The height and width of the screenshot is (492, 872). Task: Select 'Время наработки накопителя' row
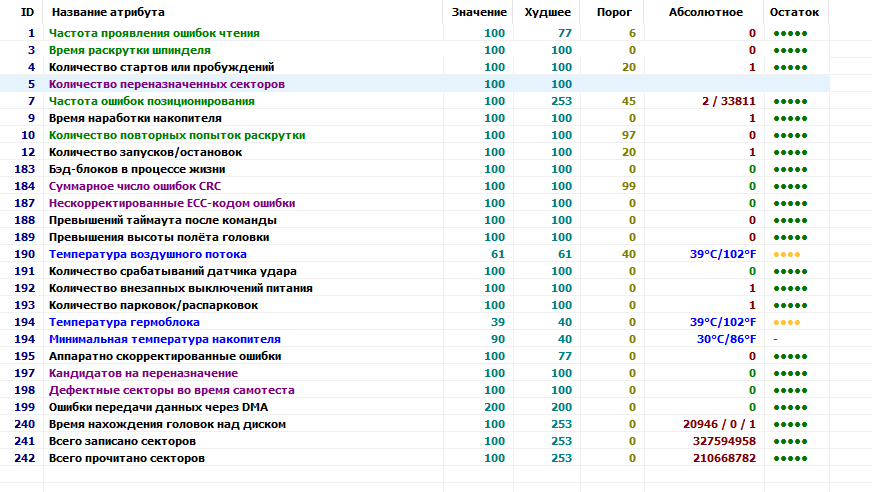pos(414,118)
